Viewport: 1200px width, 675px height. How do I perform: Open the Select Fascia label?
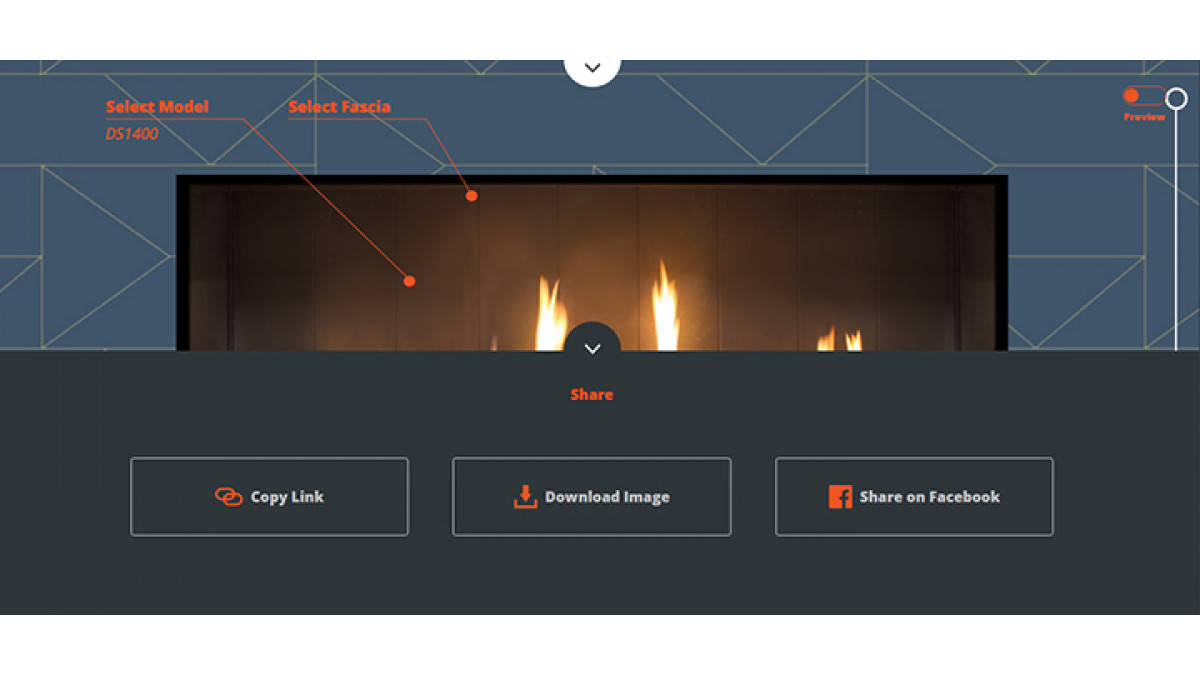point(339,107)
